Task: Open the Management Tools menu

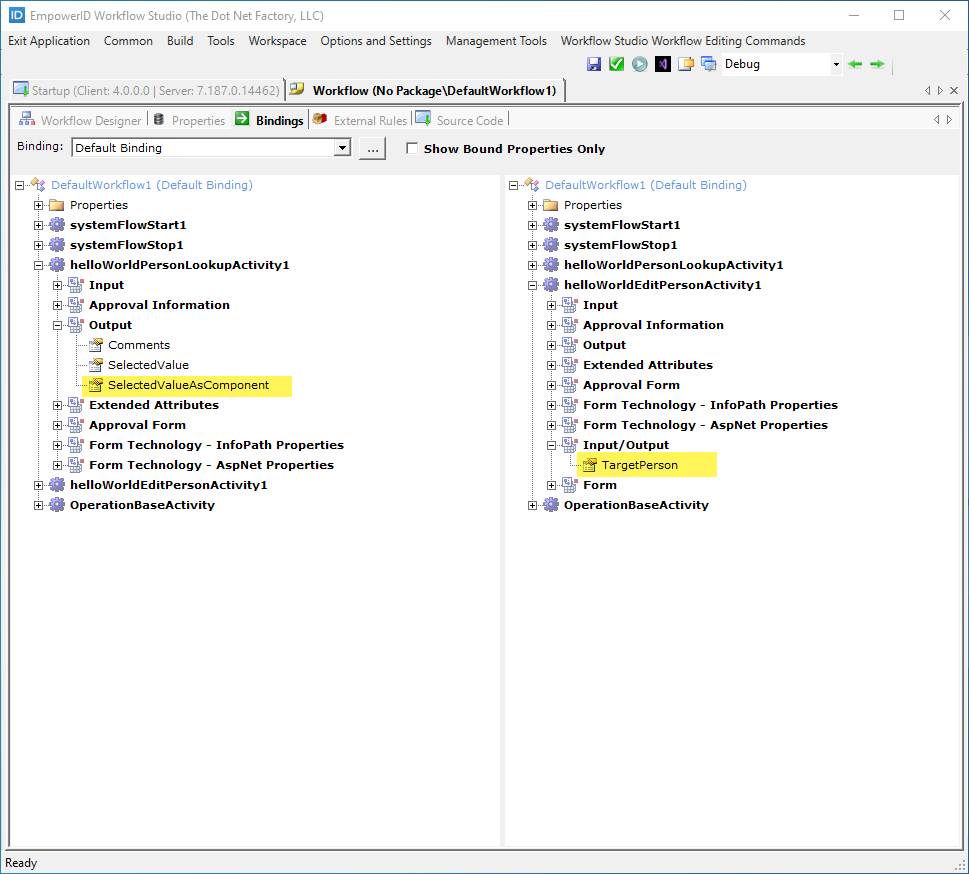Action: tap(496, 41)
